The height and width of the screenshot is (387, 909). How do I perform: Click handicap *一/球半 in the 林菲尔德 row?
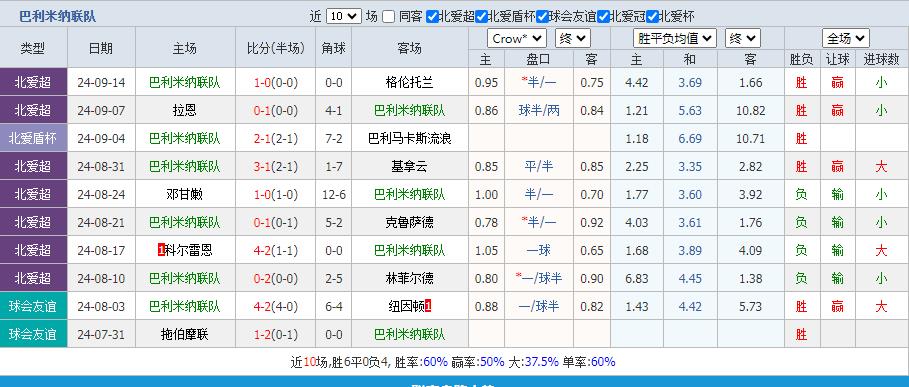[539, 278]
